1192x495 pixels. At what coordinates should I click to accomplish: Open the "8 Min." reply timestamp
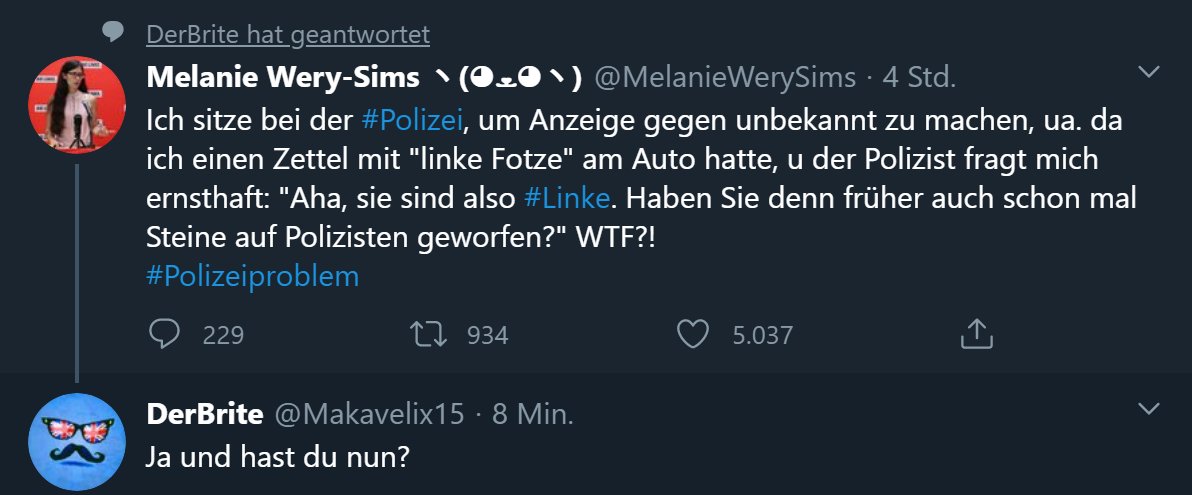pos(532,414)
